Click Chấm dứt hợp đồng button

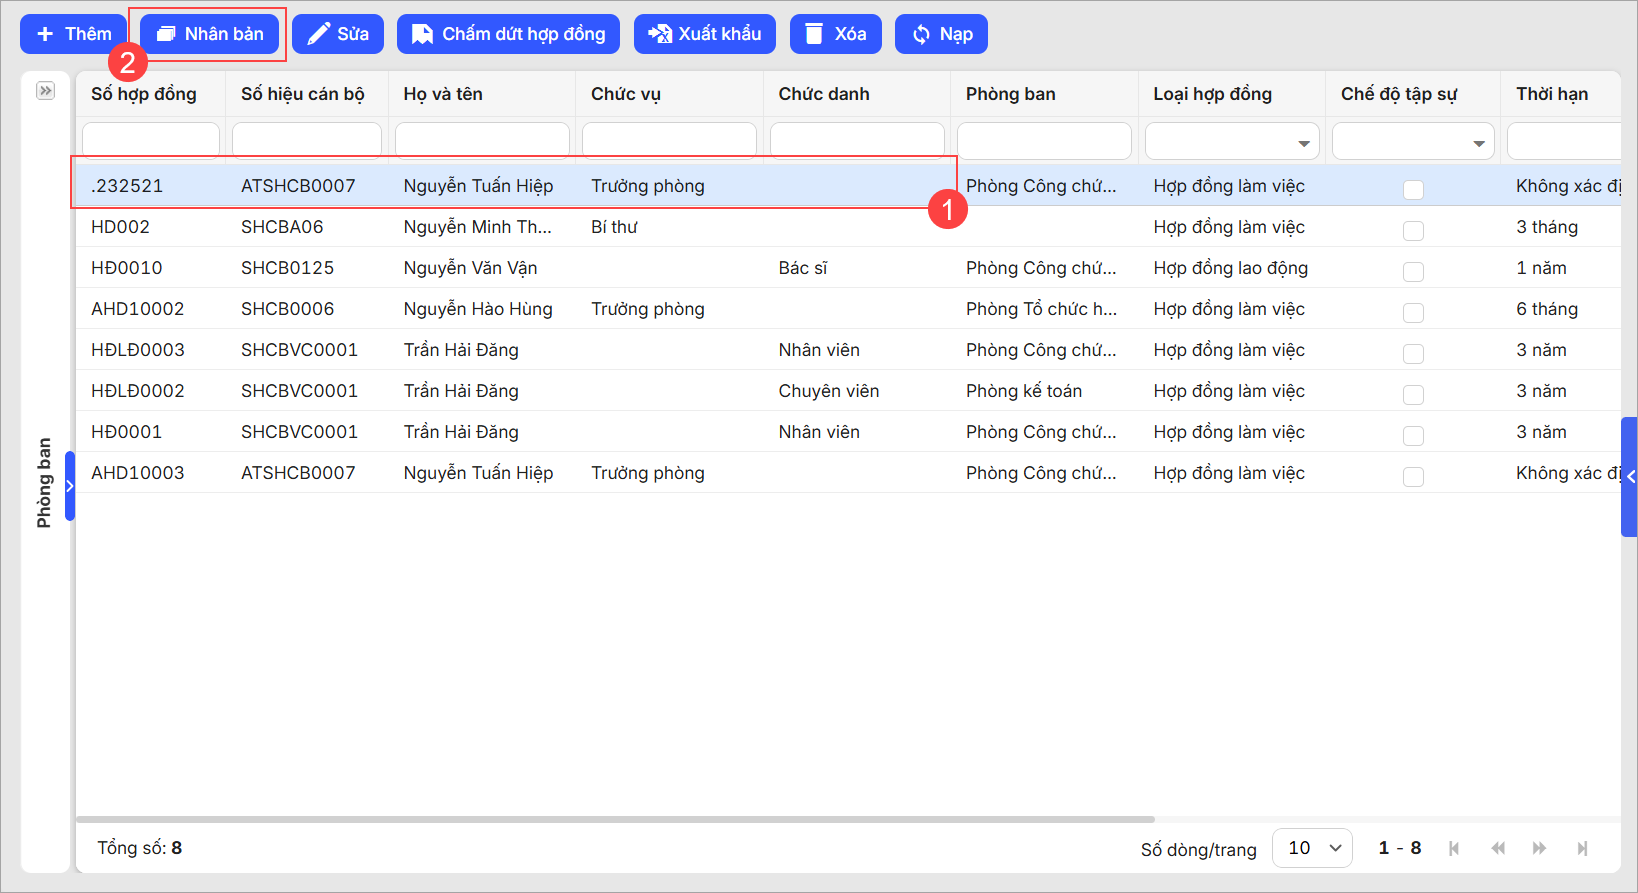click(x=508, y=34)
